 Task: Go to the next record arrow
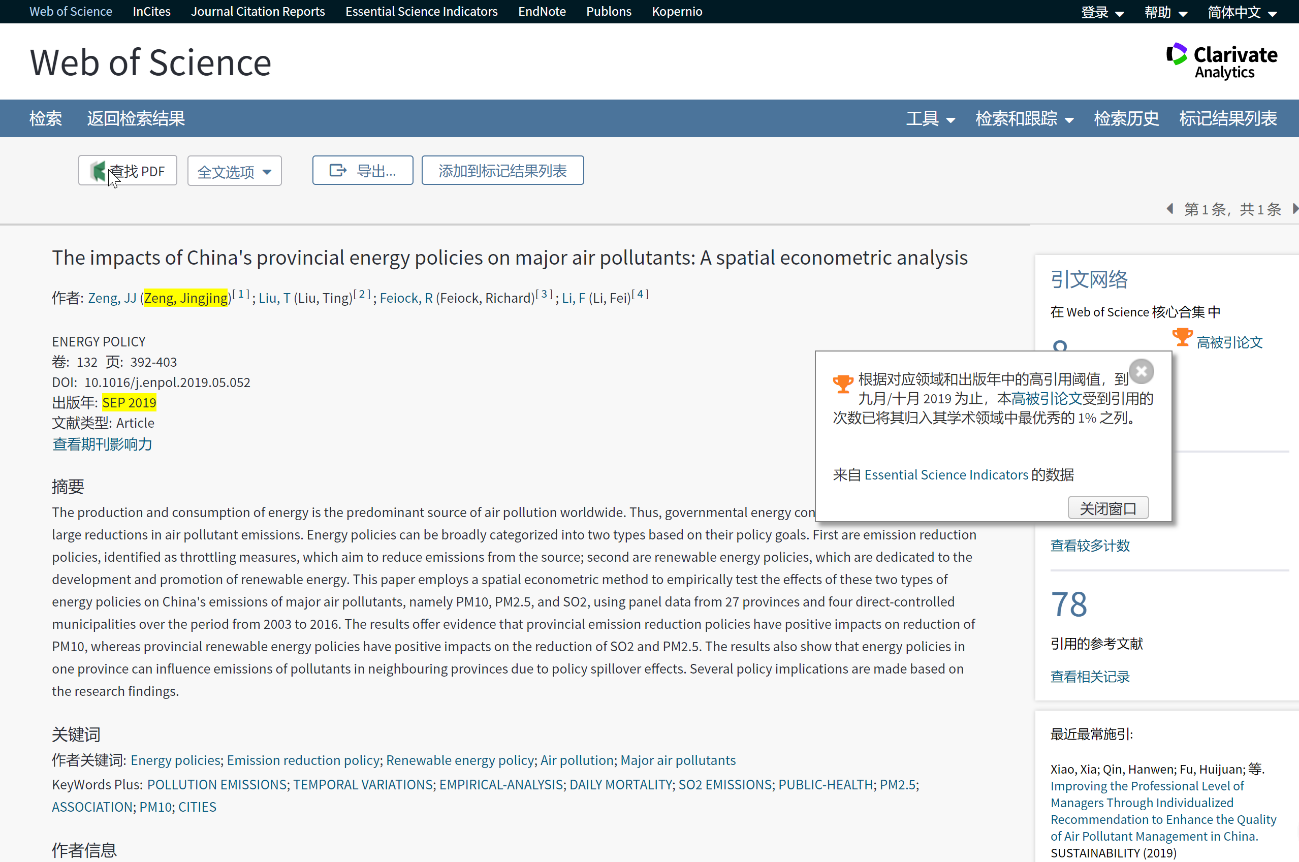point(1294,209)
